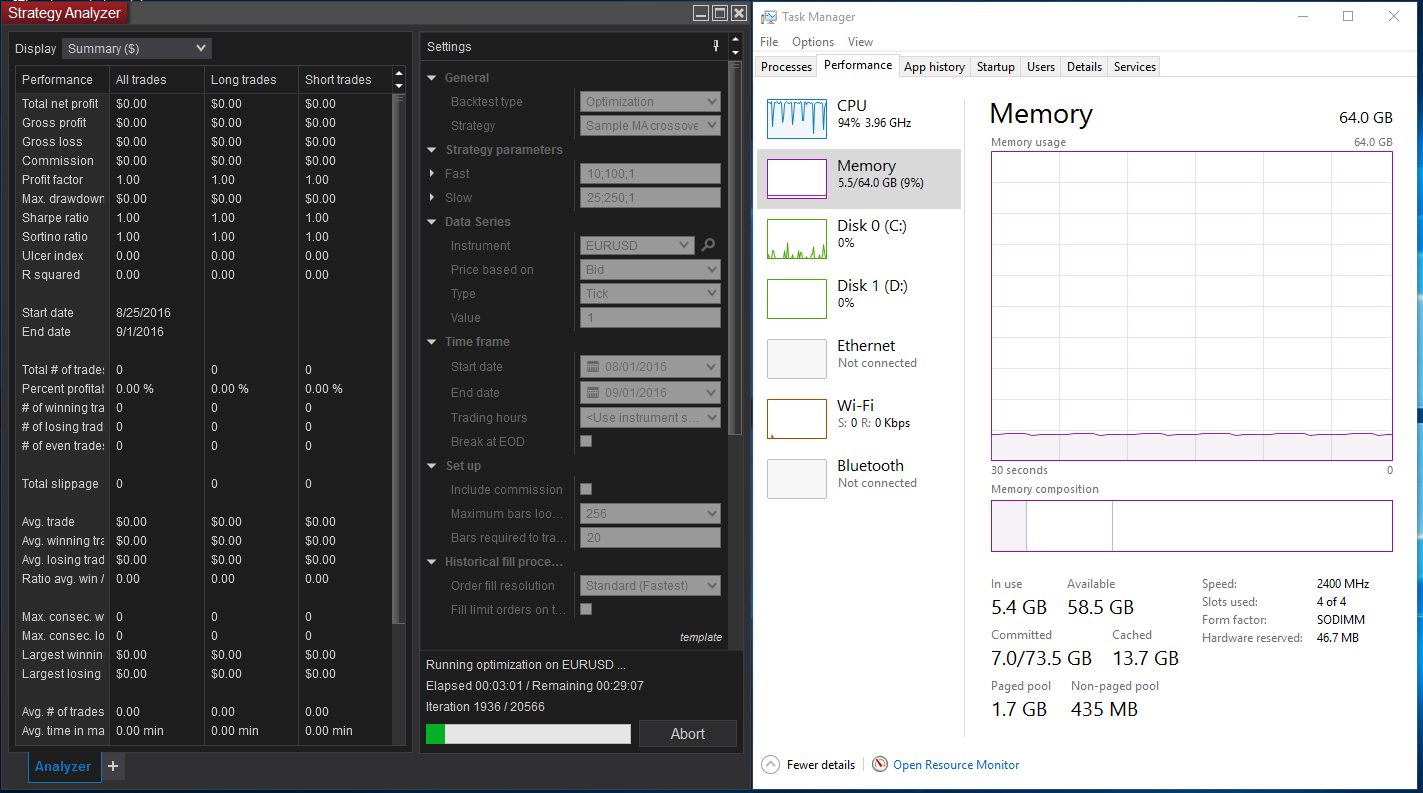Screen dimensions: 1423x793
Task: Switch to the Processes tab
Action: click(786, 67)
